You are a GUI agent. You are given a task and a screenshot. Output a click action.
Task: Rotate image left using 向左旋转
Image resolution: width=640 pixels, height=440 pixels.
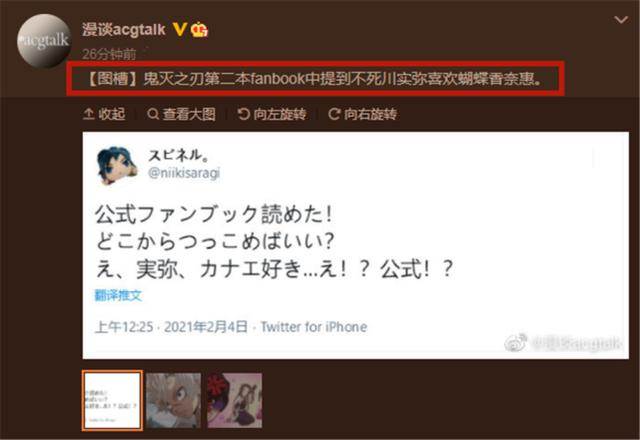click(272, 114)
